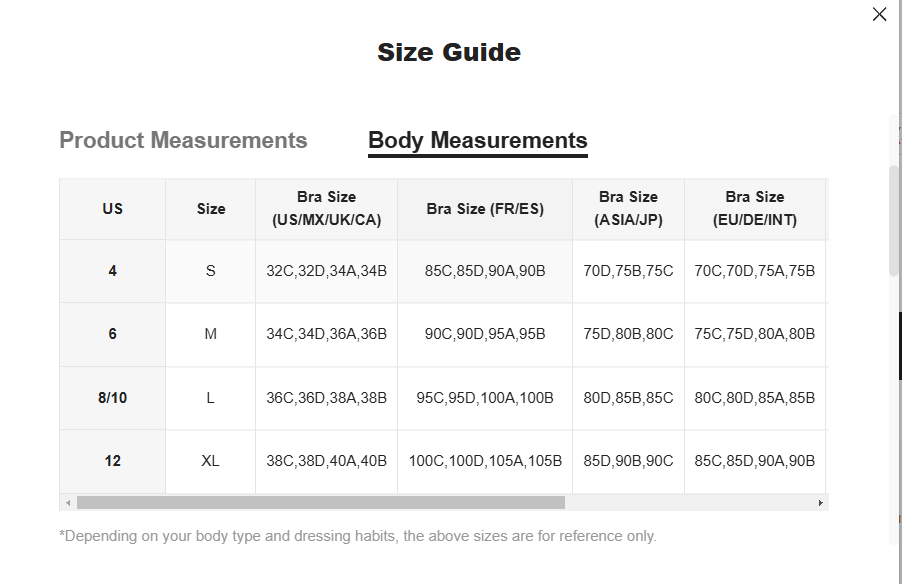Click the Bra Size (FR/ES) header
The height and width of the screenshot is (584, 902).
485,209
